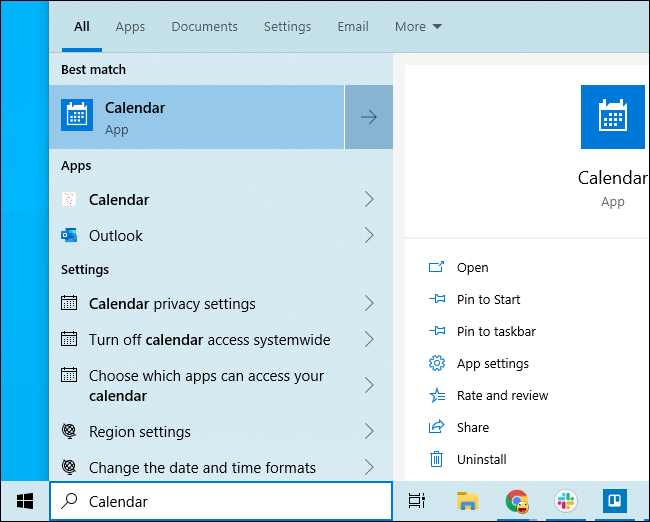The width and height of the screenshot is (650, 522).
Task: Click the Calendar privacy settings icon
Action: pyautogui.click(x=69, y=303)
